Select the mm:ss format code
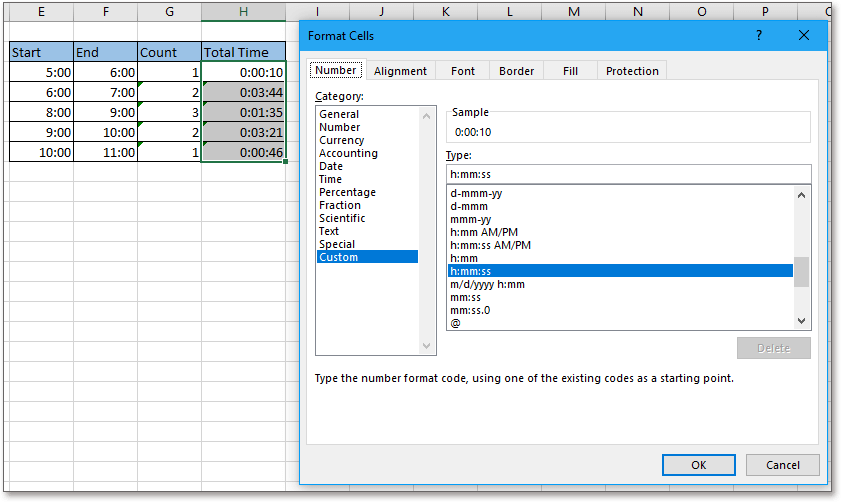The height and width of the screenshot is (502, 841). pyautogui.click(x=466, y=298)
